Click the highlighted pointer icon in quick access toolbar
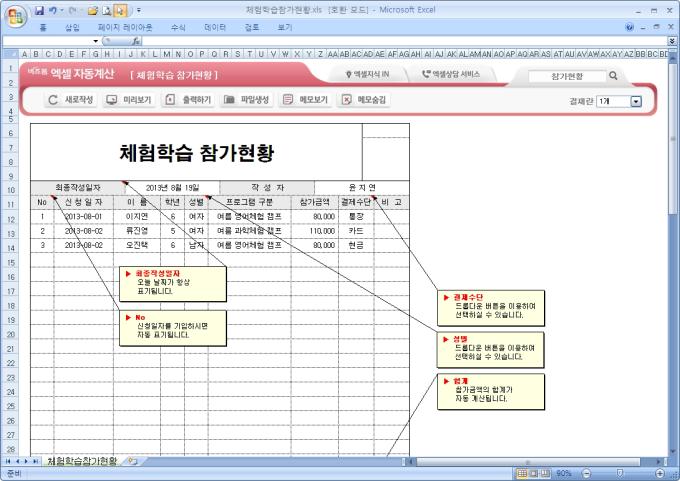The image size is (680, 481). pos(121,10)
